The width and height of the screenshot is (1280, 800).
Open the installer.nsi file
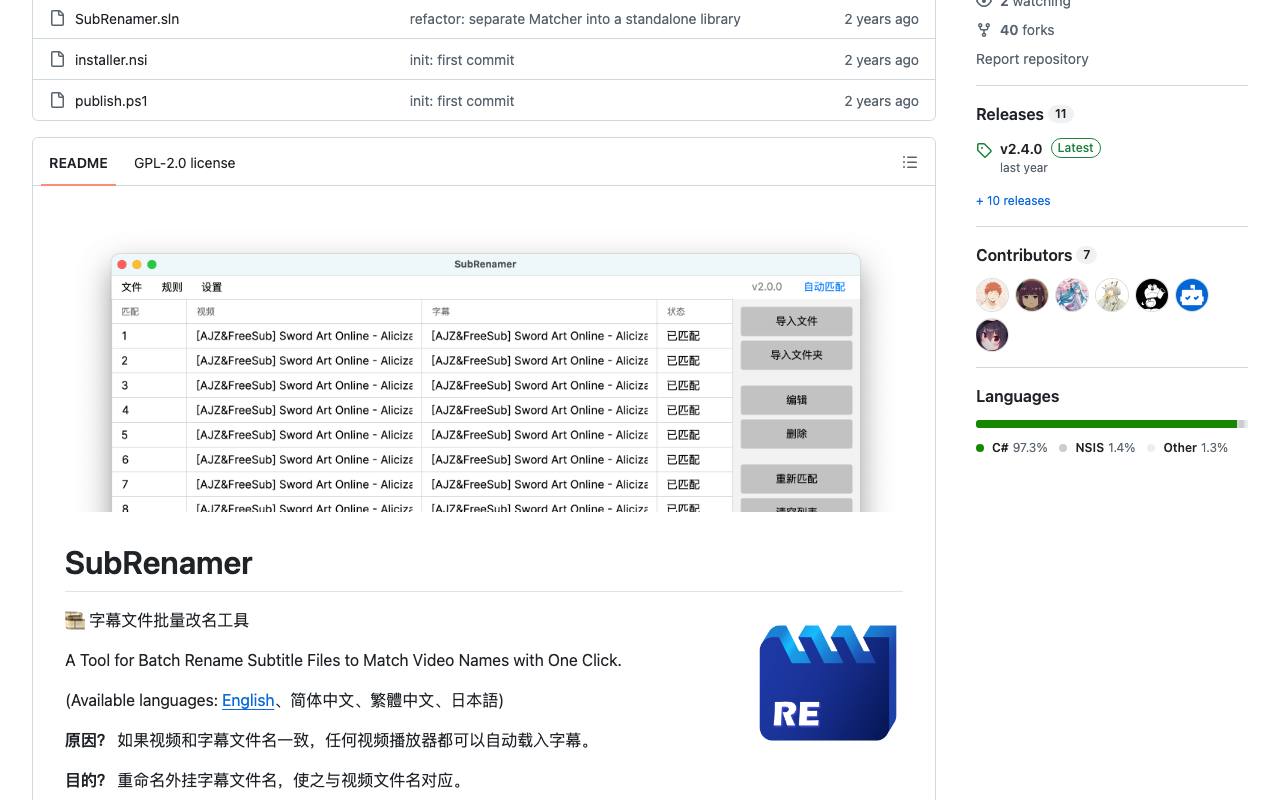pos(111,60)
